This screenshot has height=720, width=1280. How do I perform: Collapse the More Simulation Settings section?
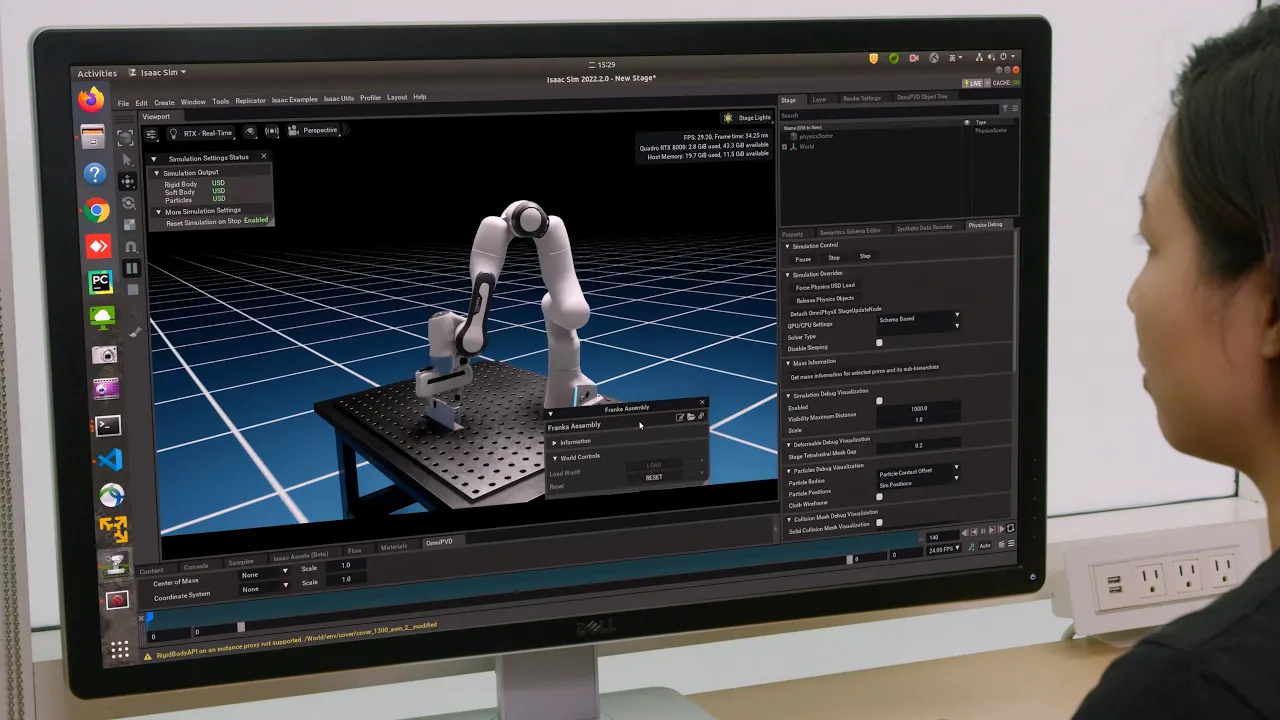[158, 211]
